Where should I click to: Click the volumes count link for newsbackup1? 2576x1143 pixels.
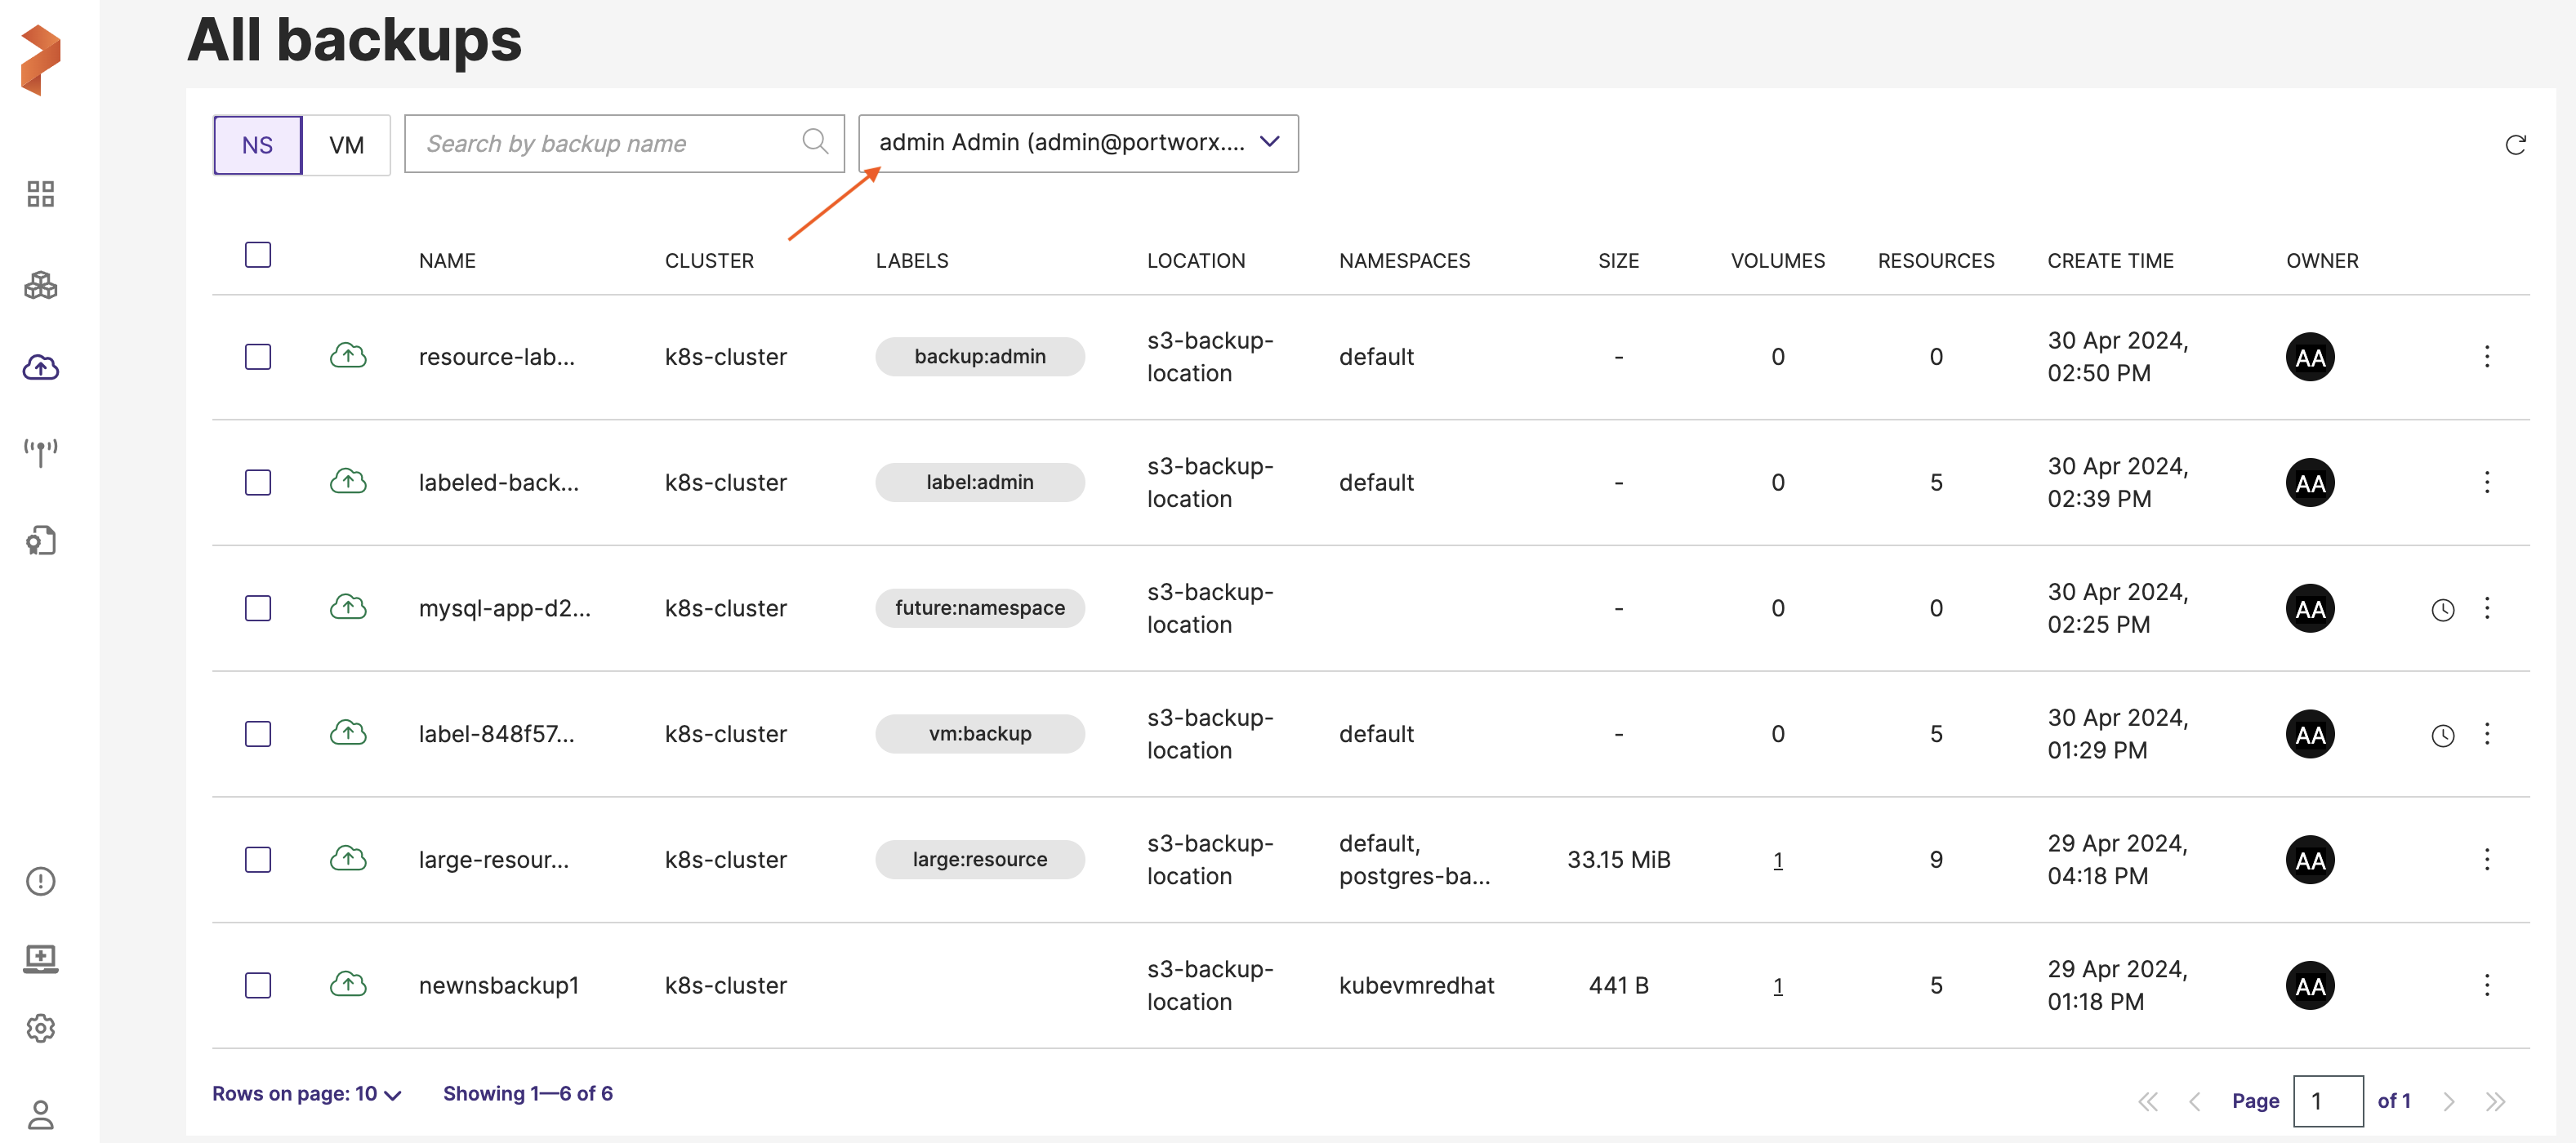[1777, 986]
